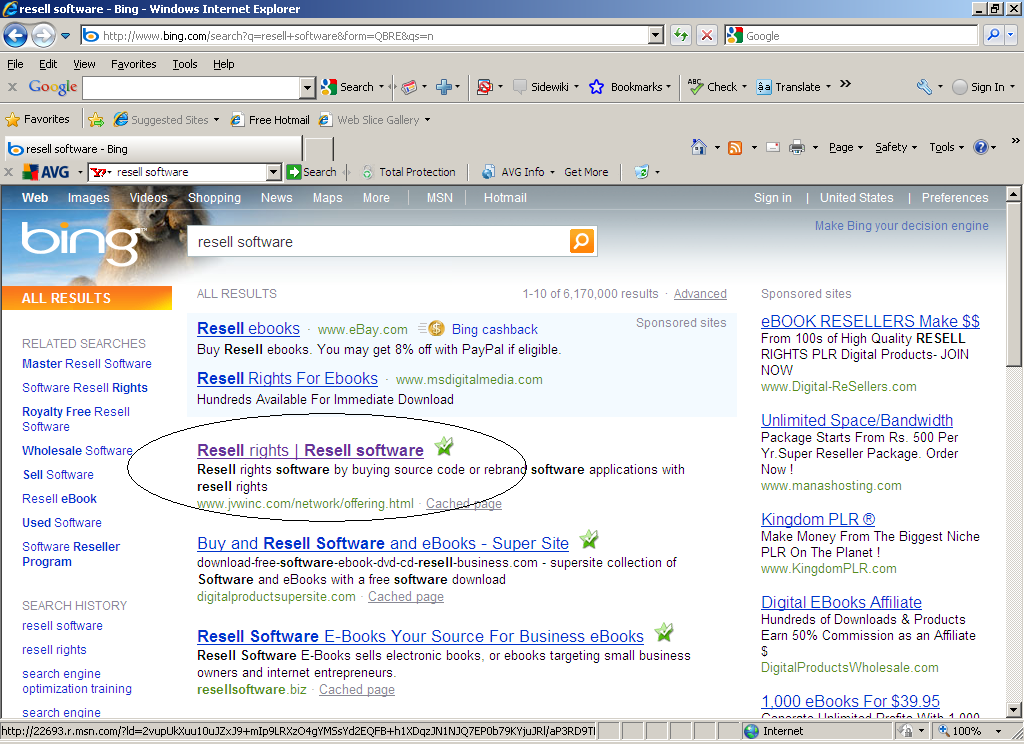
Task: Click the Print icon in command bar
Action: pyautogui.click(x=797, y=147)
